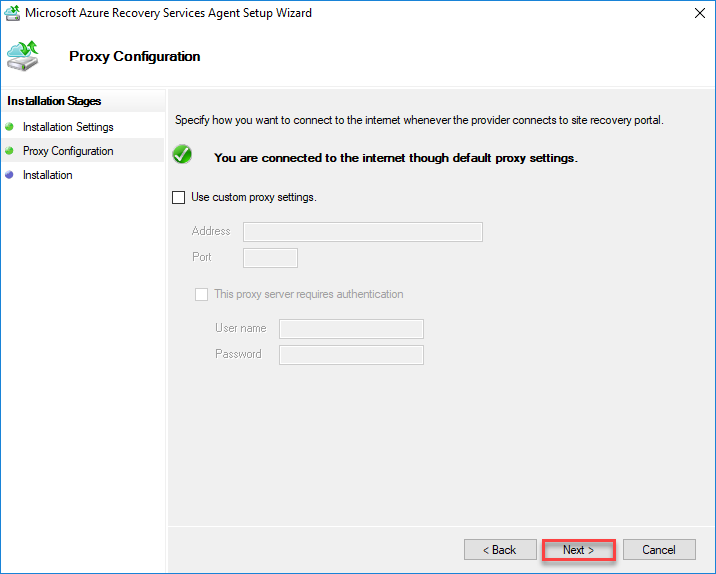The image size is (716, 574).
Task: Select Proxy Configuration stage in sidebar
Action: [x=68, y=151]
